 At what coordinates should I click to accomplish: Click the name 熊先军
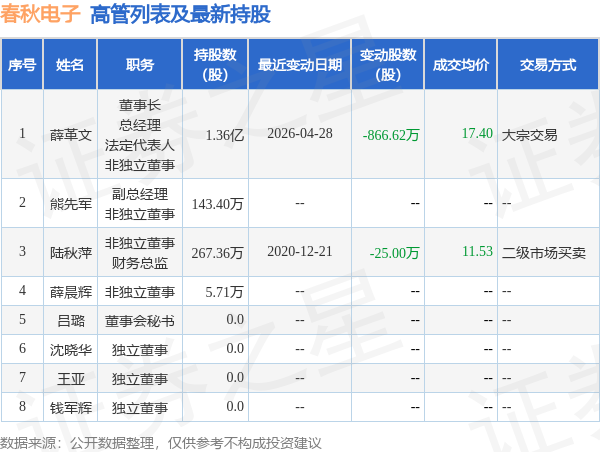coord(71,204)
